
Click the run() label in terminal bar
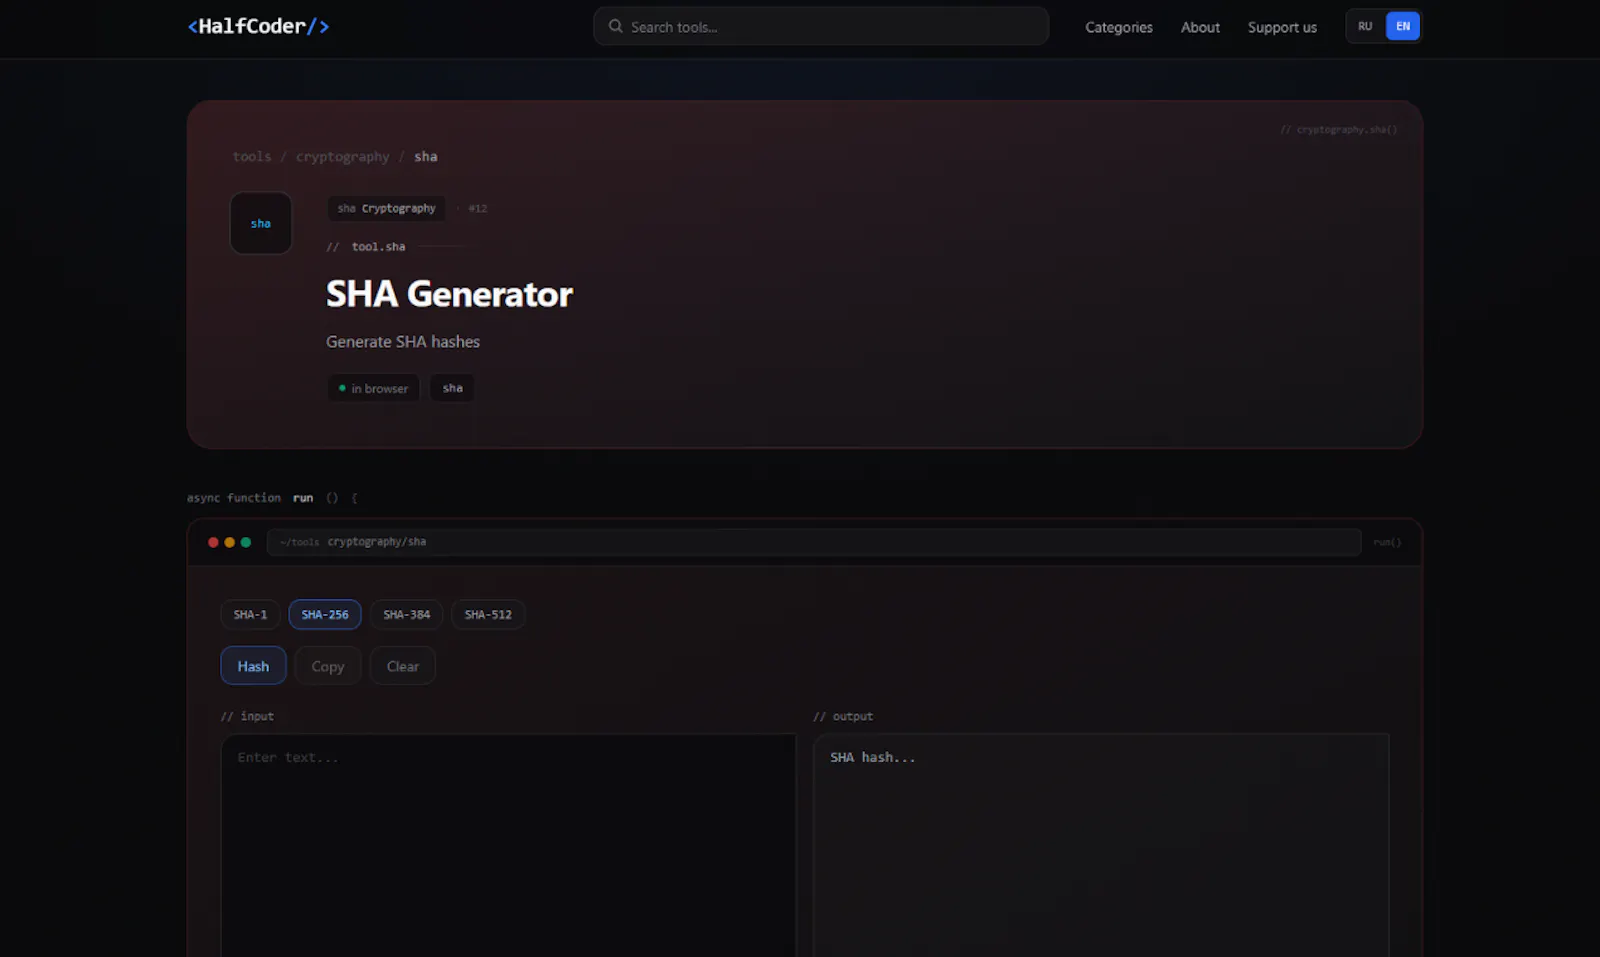click(x=1387, y=542)
